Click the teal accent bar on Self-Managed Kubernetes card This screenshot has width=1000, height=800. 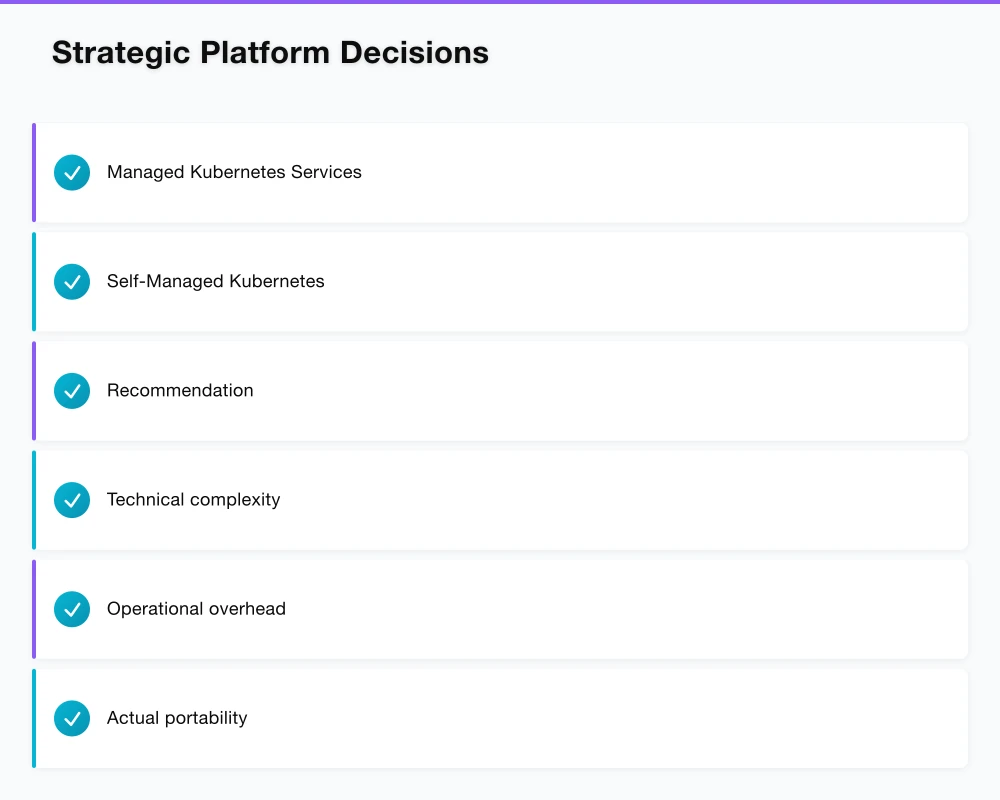pyautogui.click(x=34, y=282)
